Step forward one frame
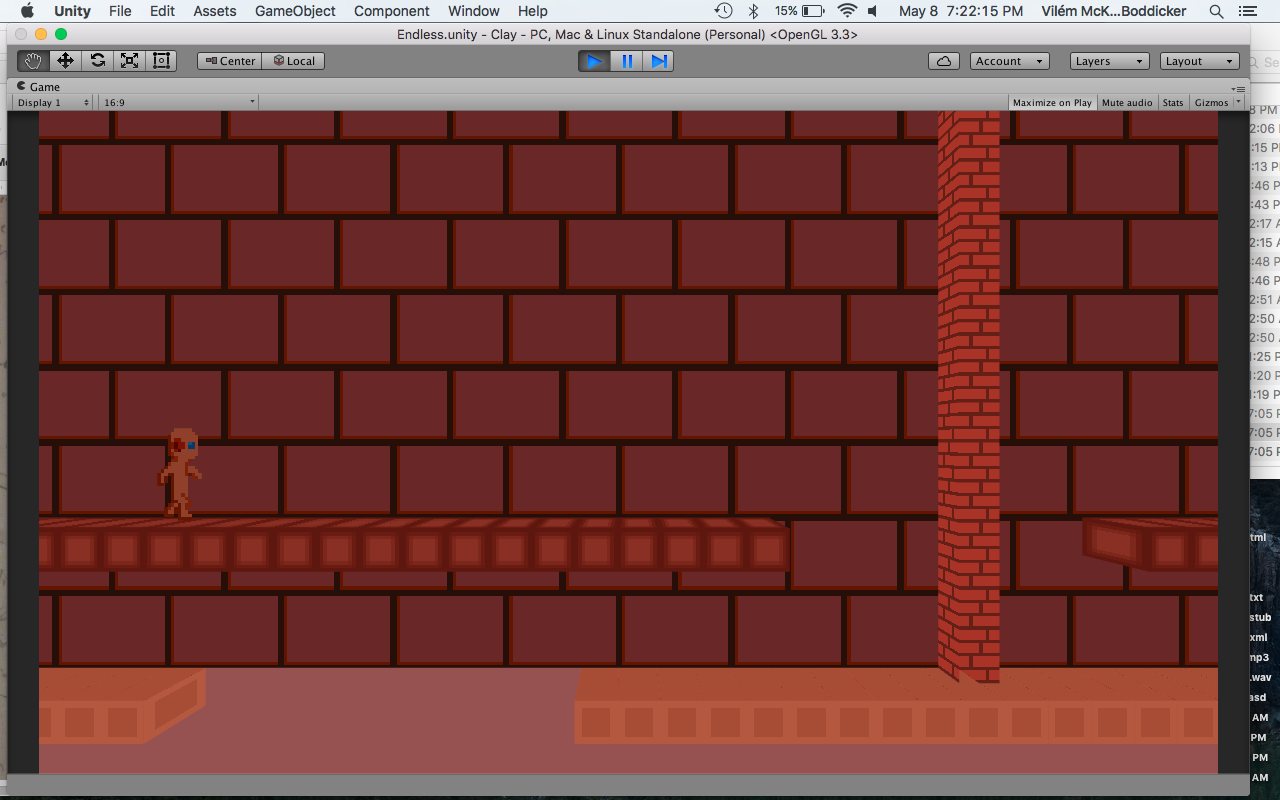Screen dimensions: 1280x800 (658, 61)
